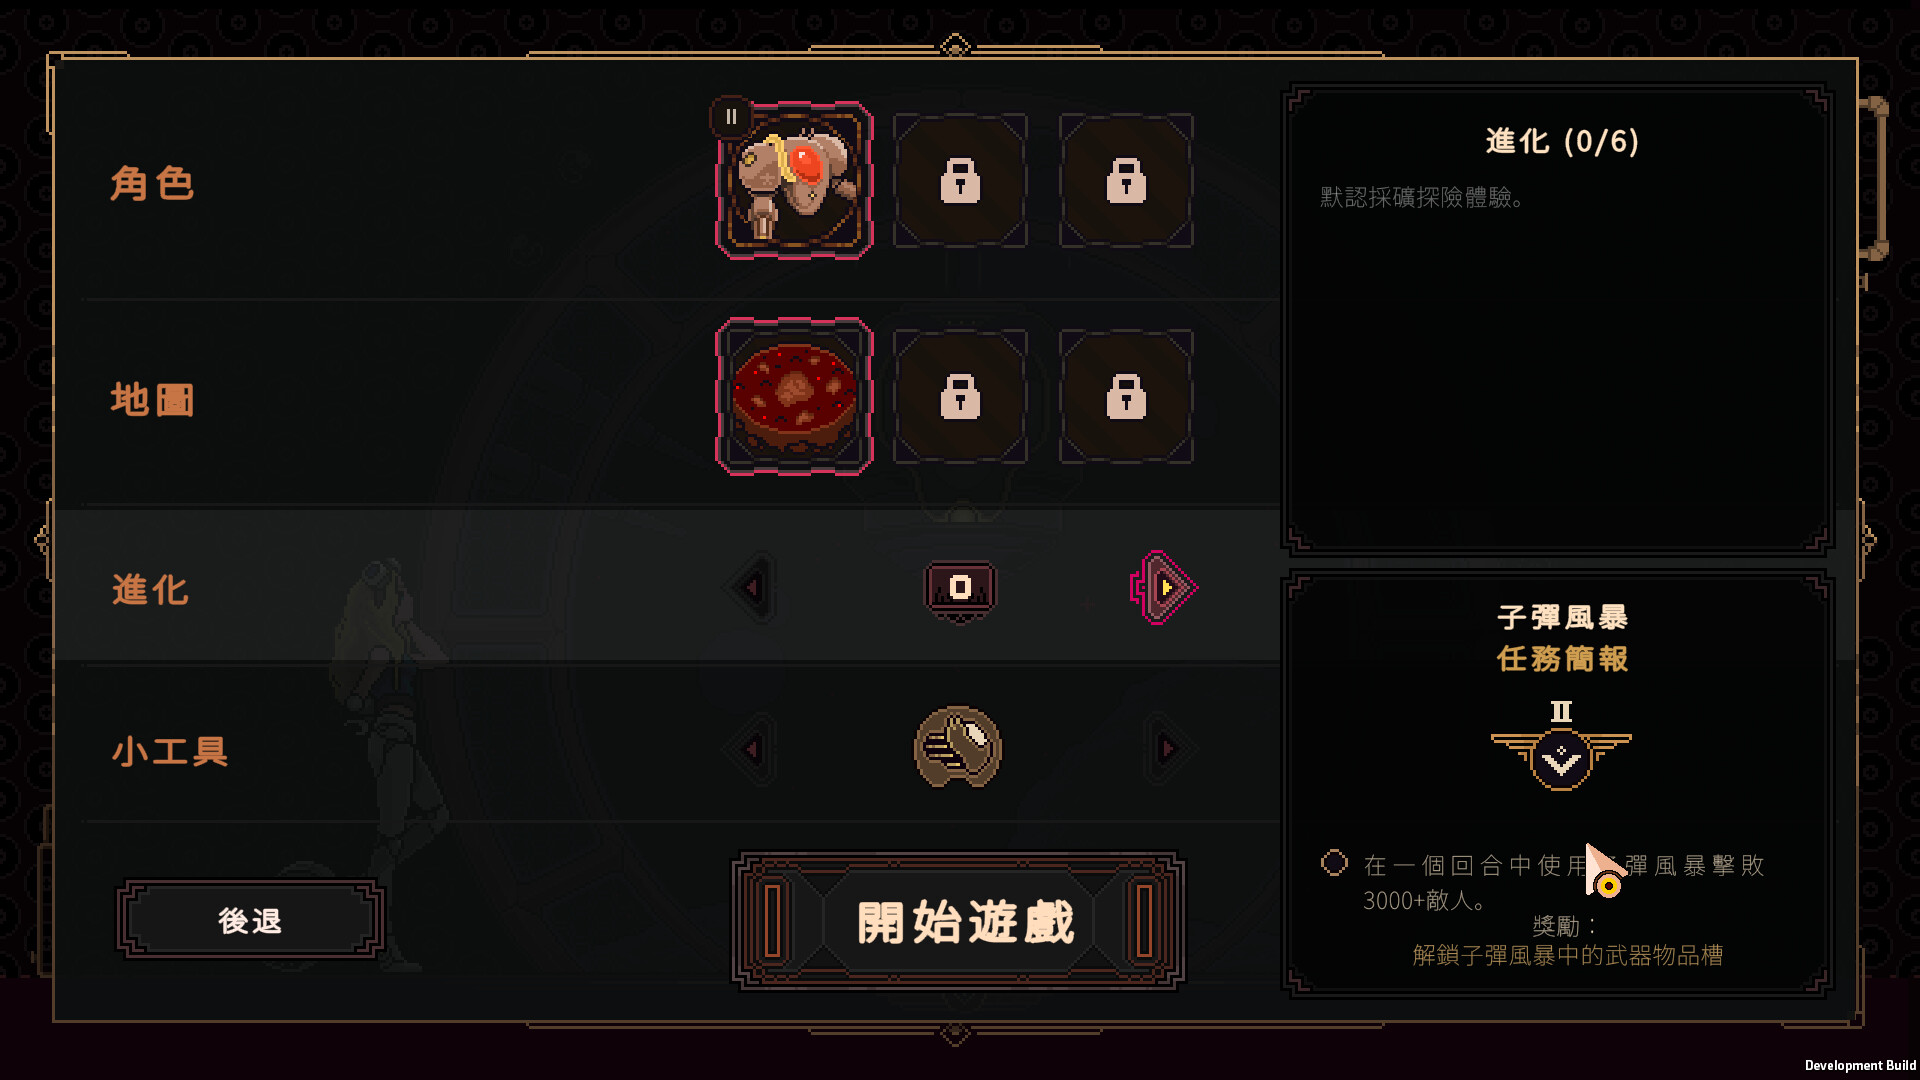This screenshot has height=1080, width=1920.
Task: Toggle the mission objective circle for 3000+ enemies
Action: [x=1334, y=863]
